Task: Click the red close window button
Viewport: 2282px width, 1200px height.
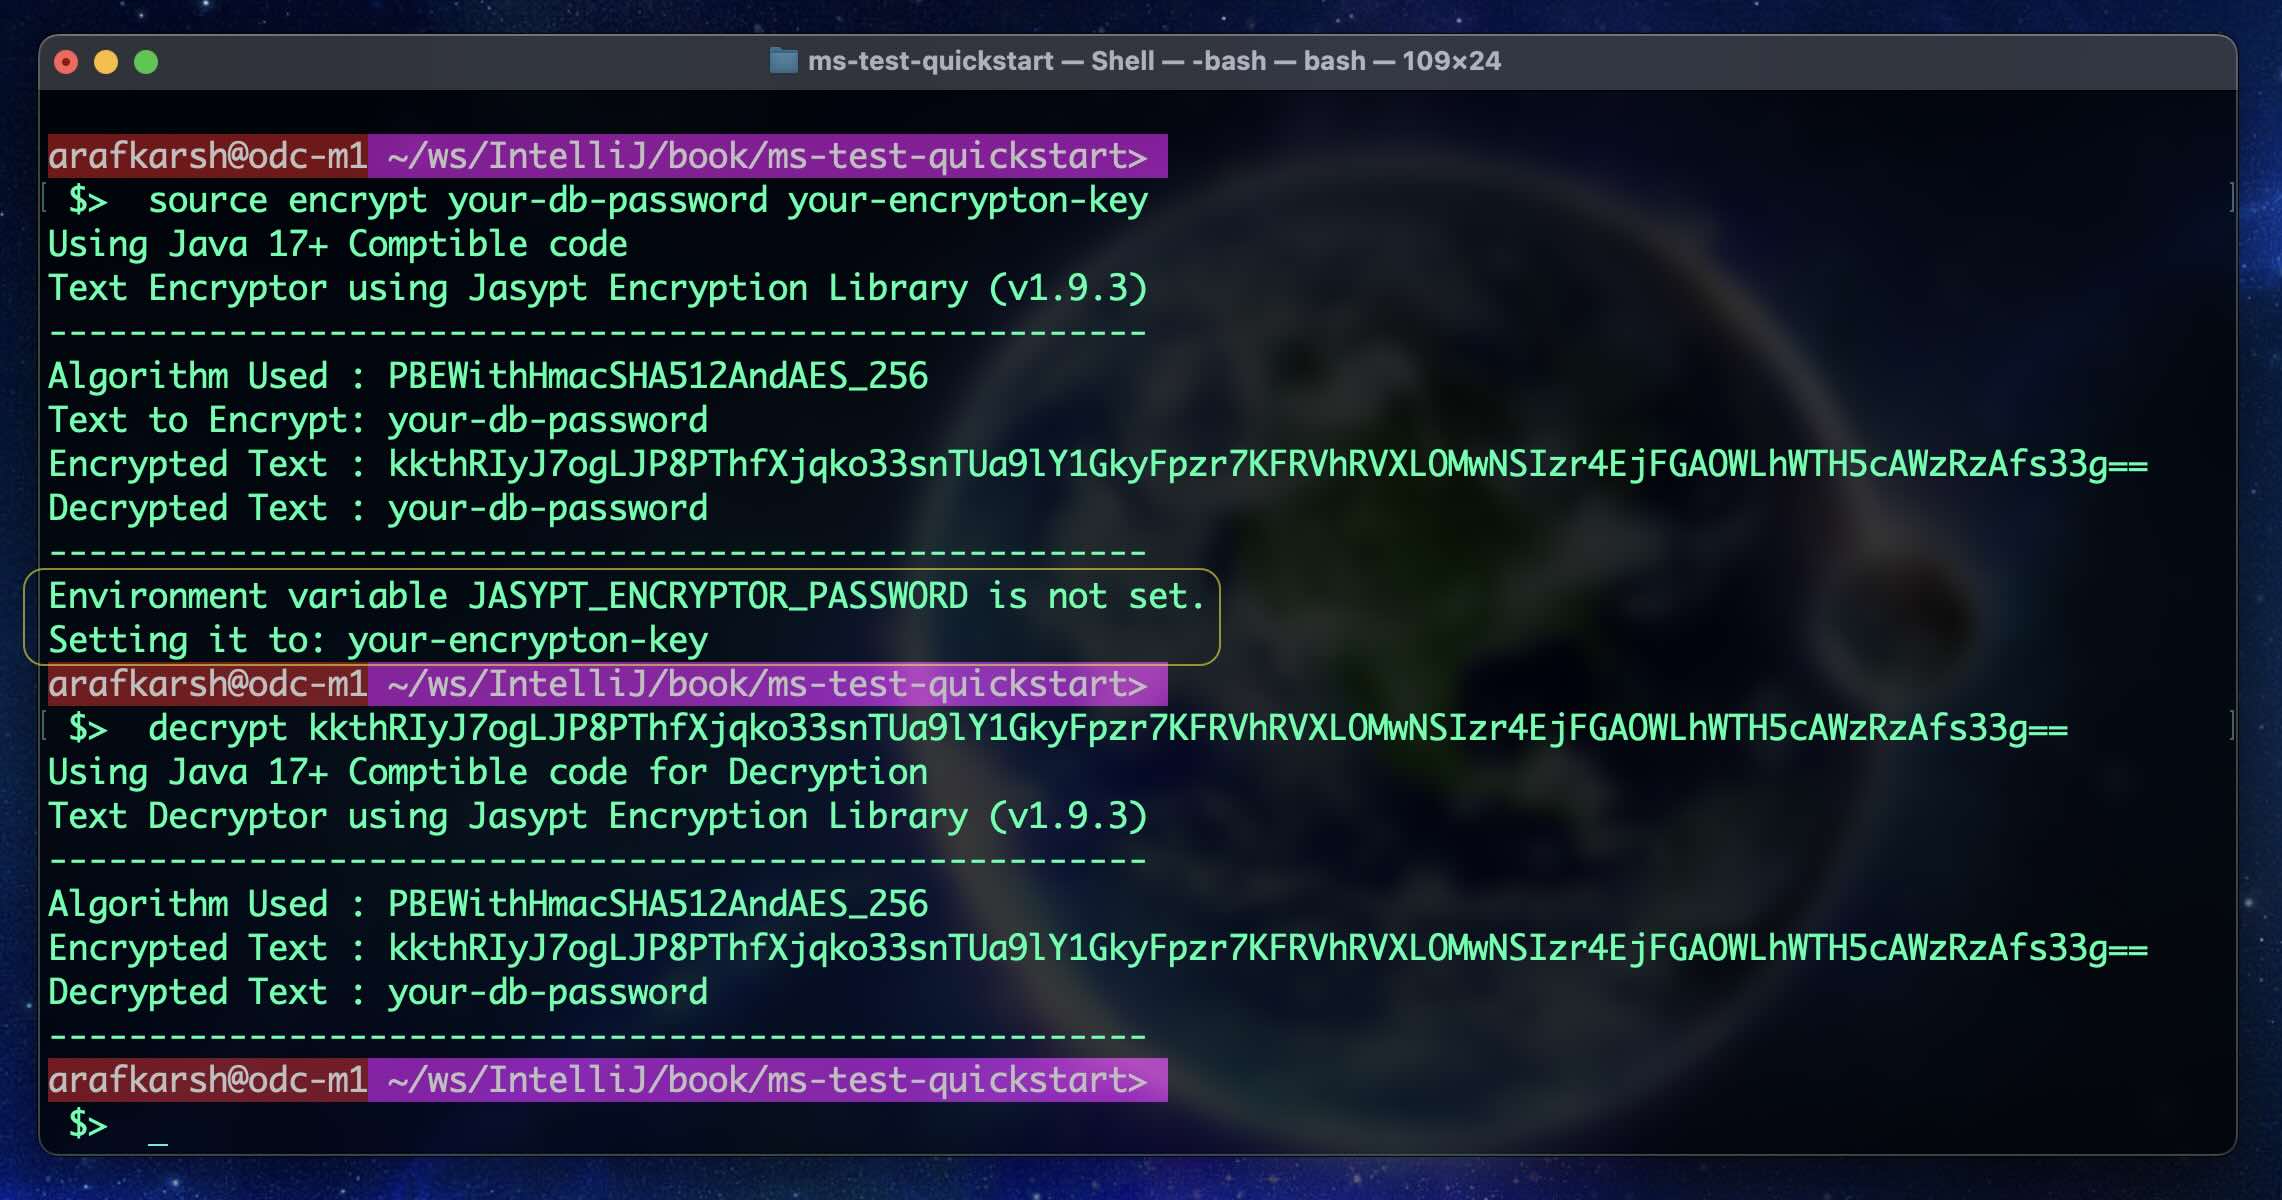Action: click(66, 62)
